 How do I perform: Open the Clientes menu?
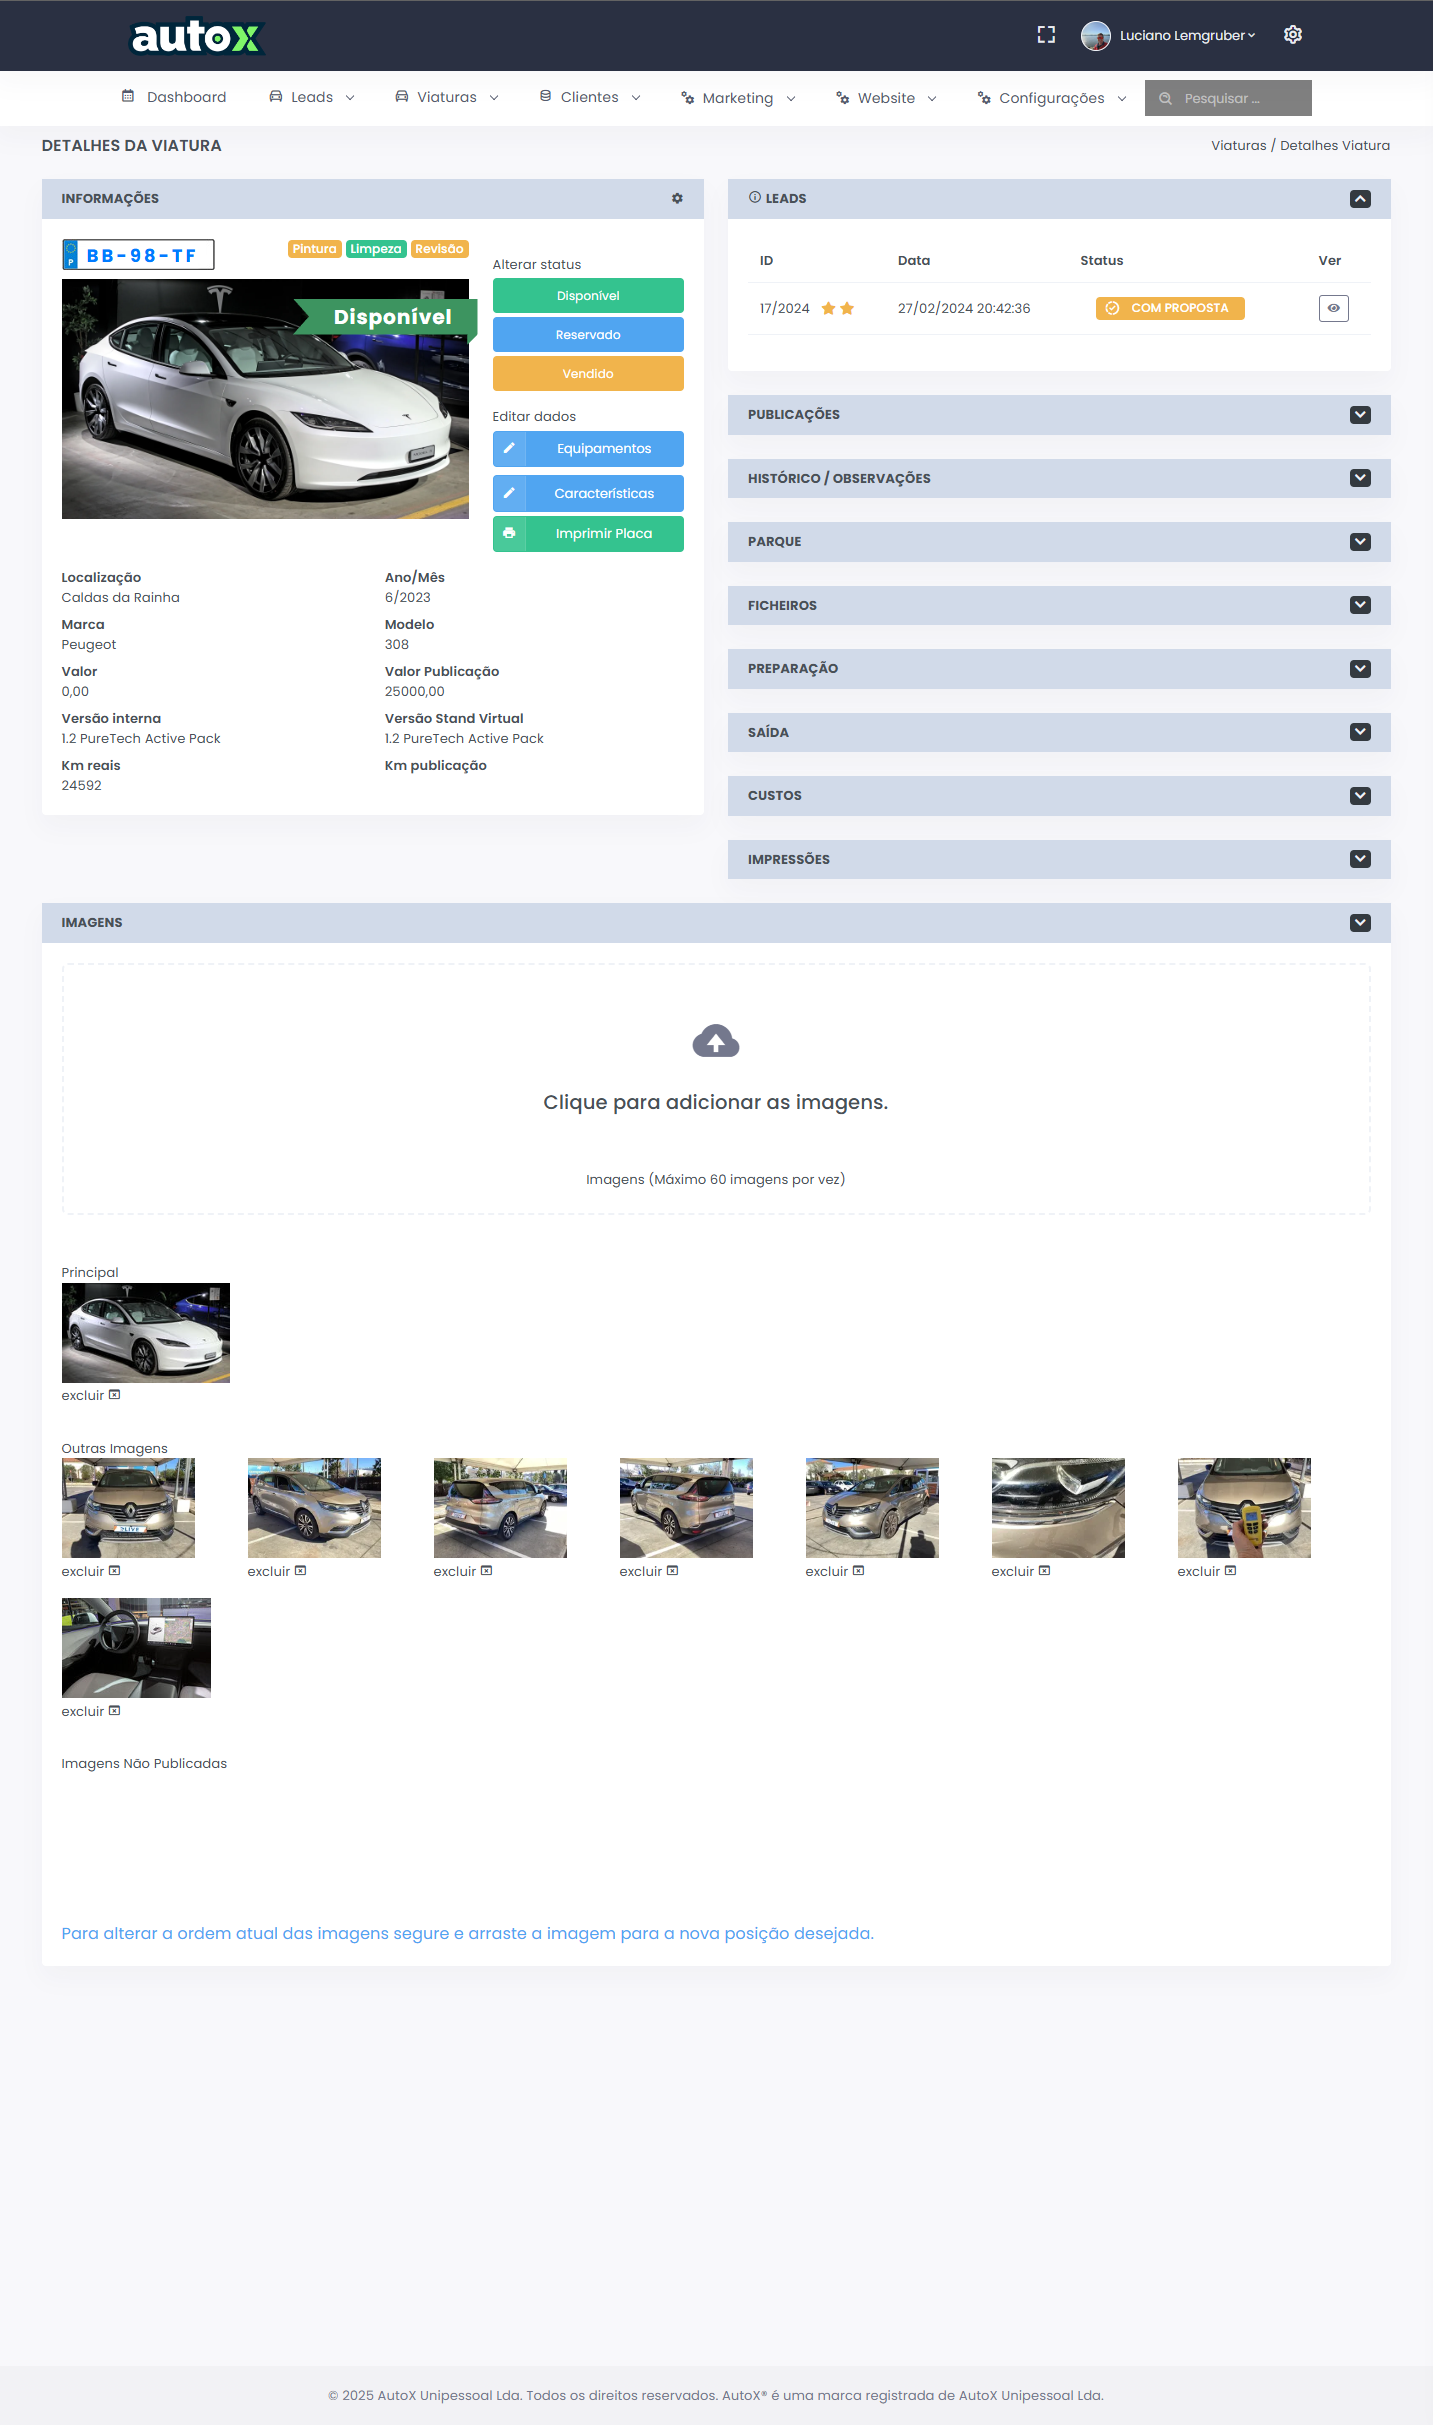590,97
